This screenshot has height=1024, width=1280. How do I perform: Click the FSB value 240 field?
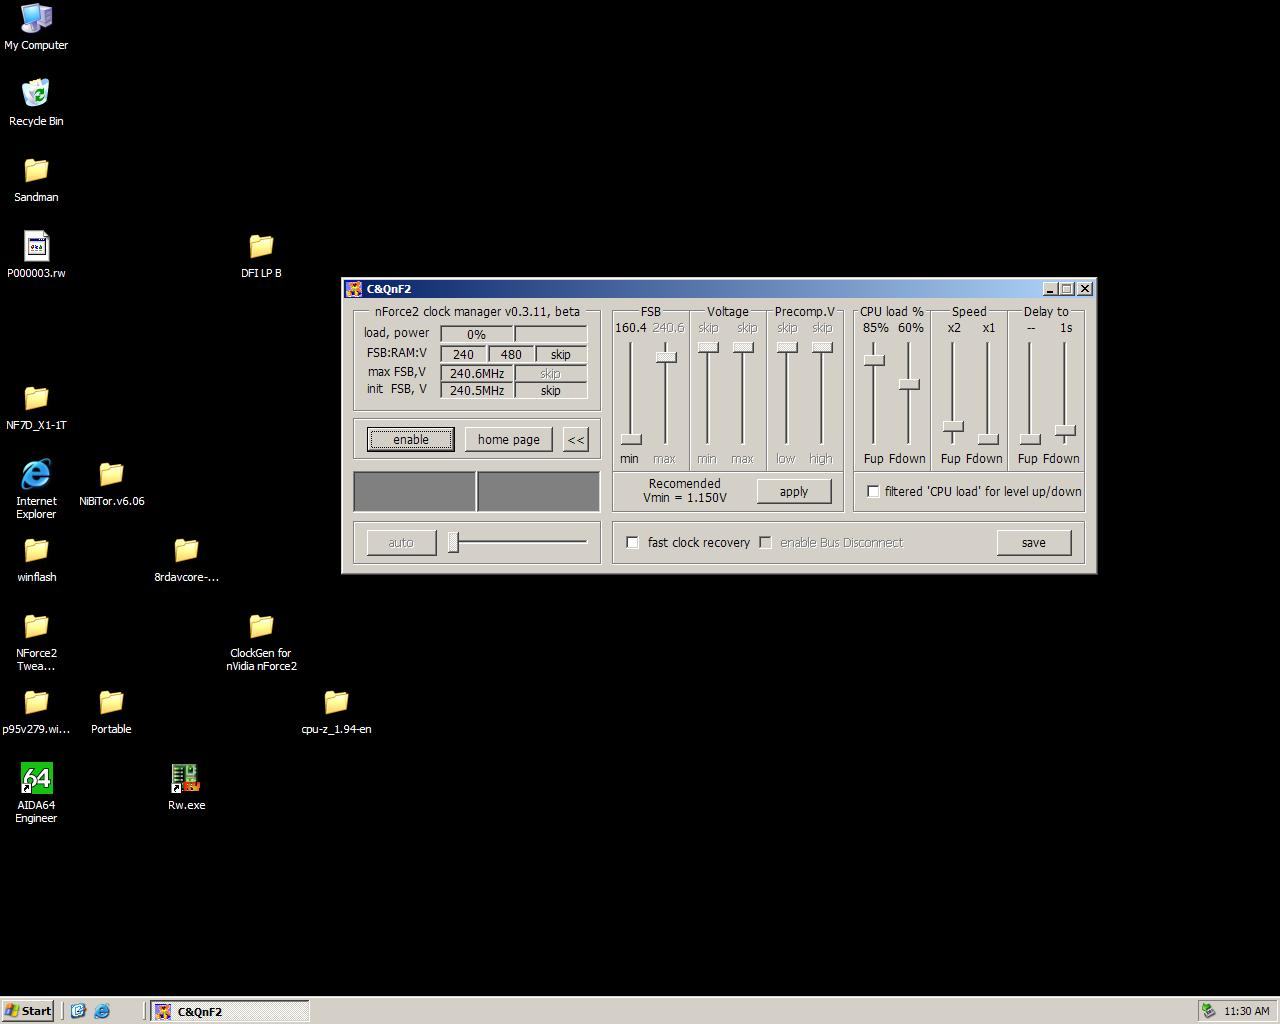[x=464, y=354]
